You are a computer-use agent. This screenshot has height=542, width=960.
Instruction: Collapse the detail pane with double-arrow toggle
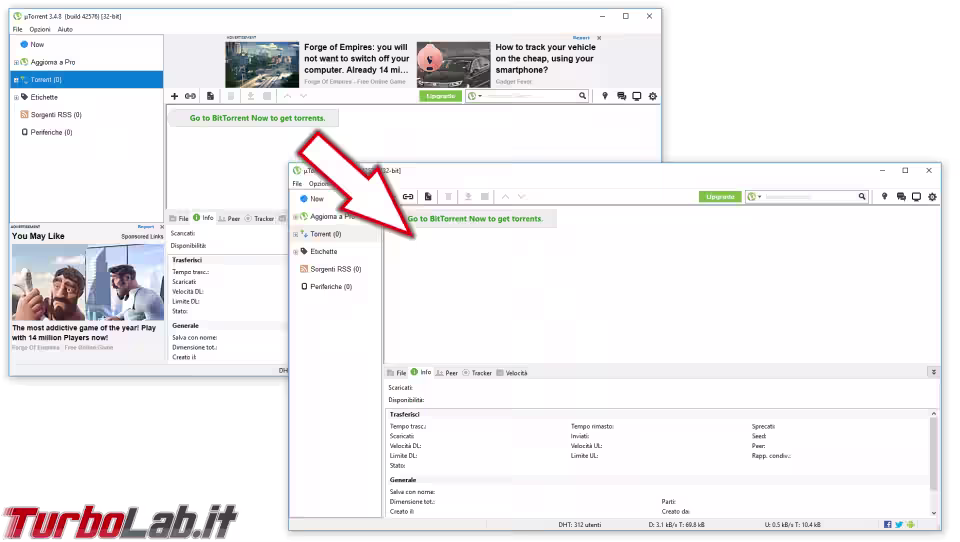pyautogui.click(x=934, y=372)
